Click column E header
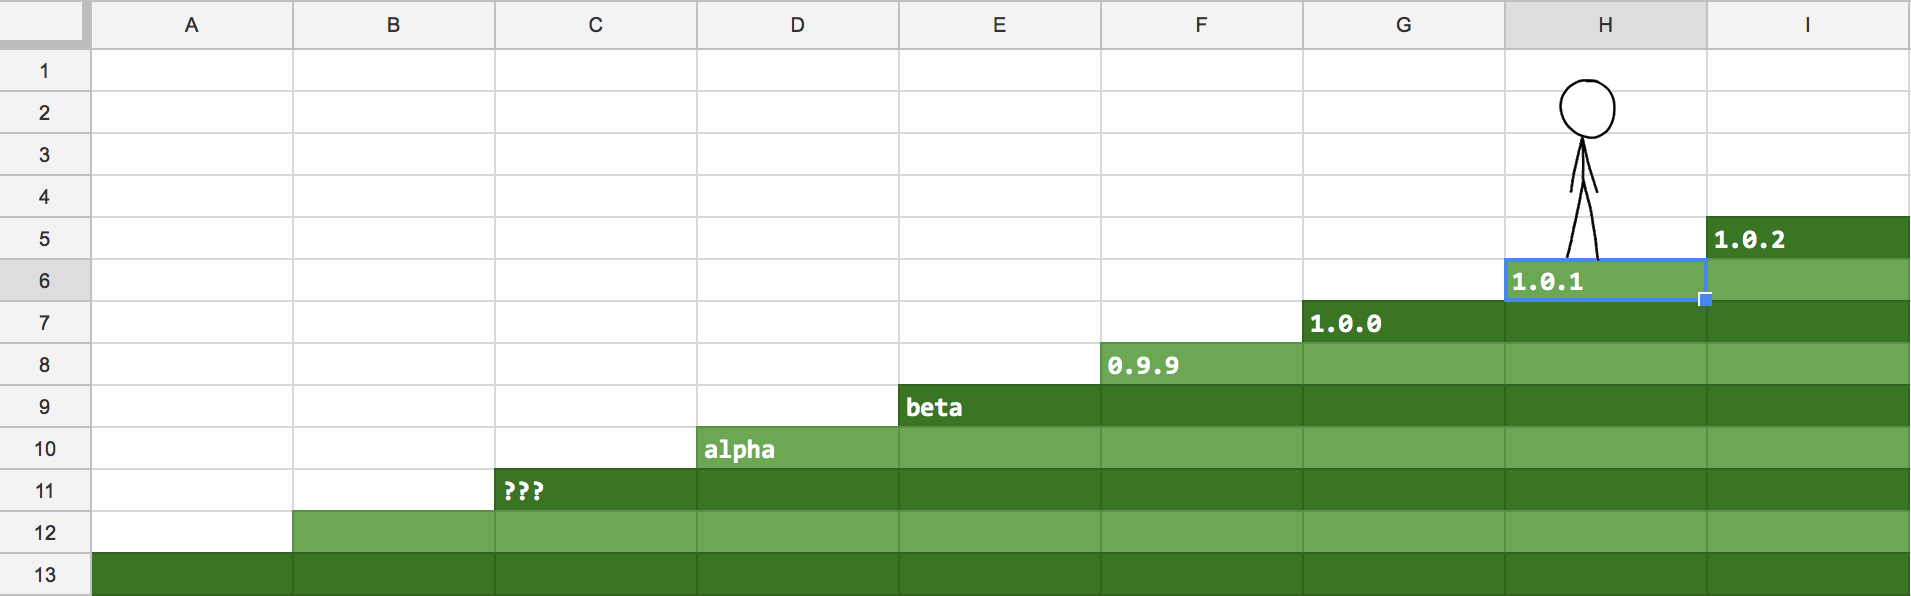This screenshot has width=1911, height=596. click(999, 25)
